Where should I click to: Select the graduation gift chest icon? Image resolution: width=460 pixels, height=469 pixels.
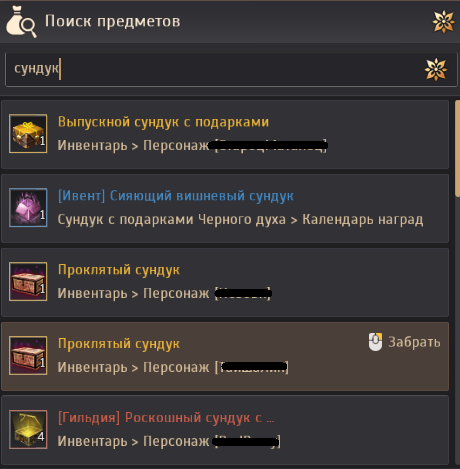[28, 134]
